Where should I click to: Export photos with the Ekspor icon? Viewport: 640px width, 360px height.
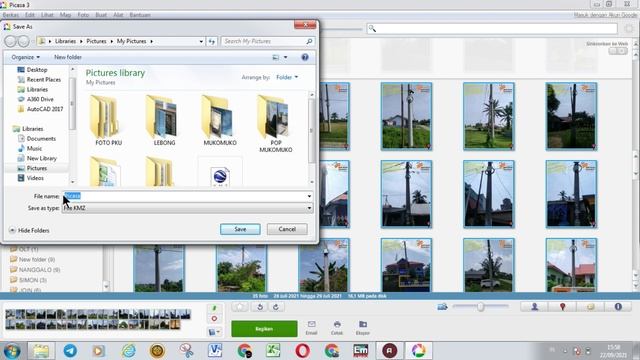pyautogui.click(x=362, y=327)
